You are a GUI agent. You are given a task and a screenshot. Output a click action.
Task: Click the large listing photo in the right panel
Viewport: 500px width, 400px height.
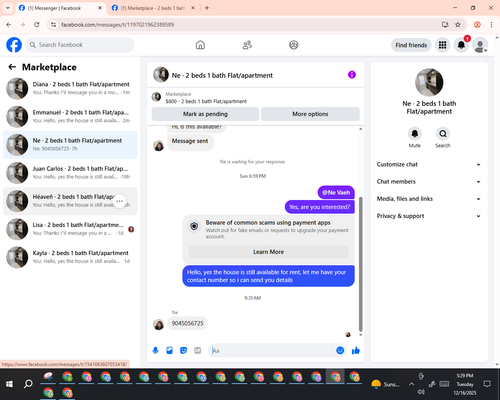(x=429, y=82)
